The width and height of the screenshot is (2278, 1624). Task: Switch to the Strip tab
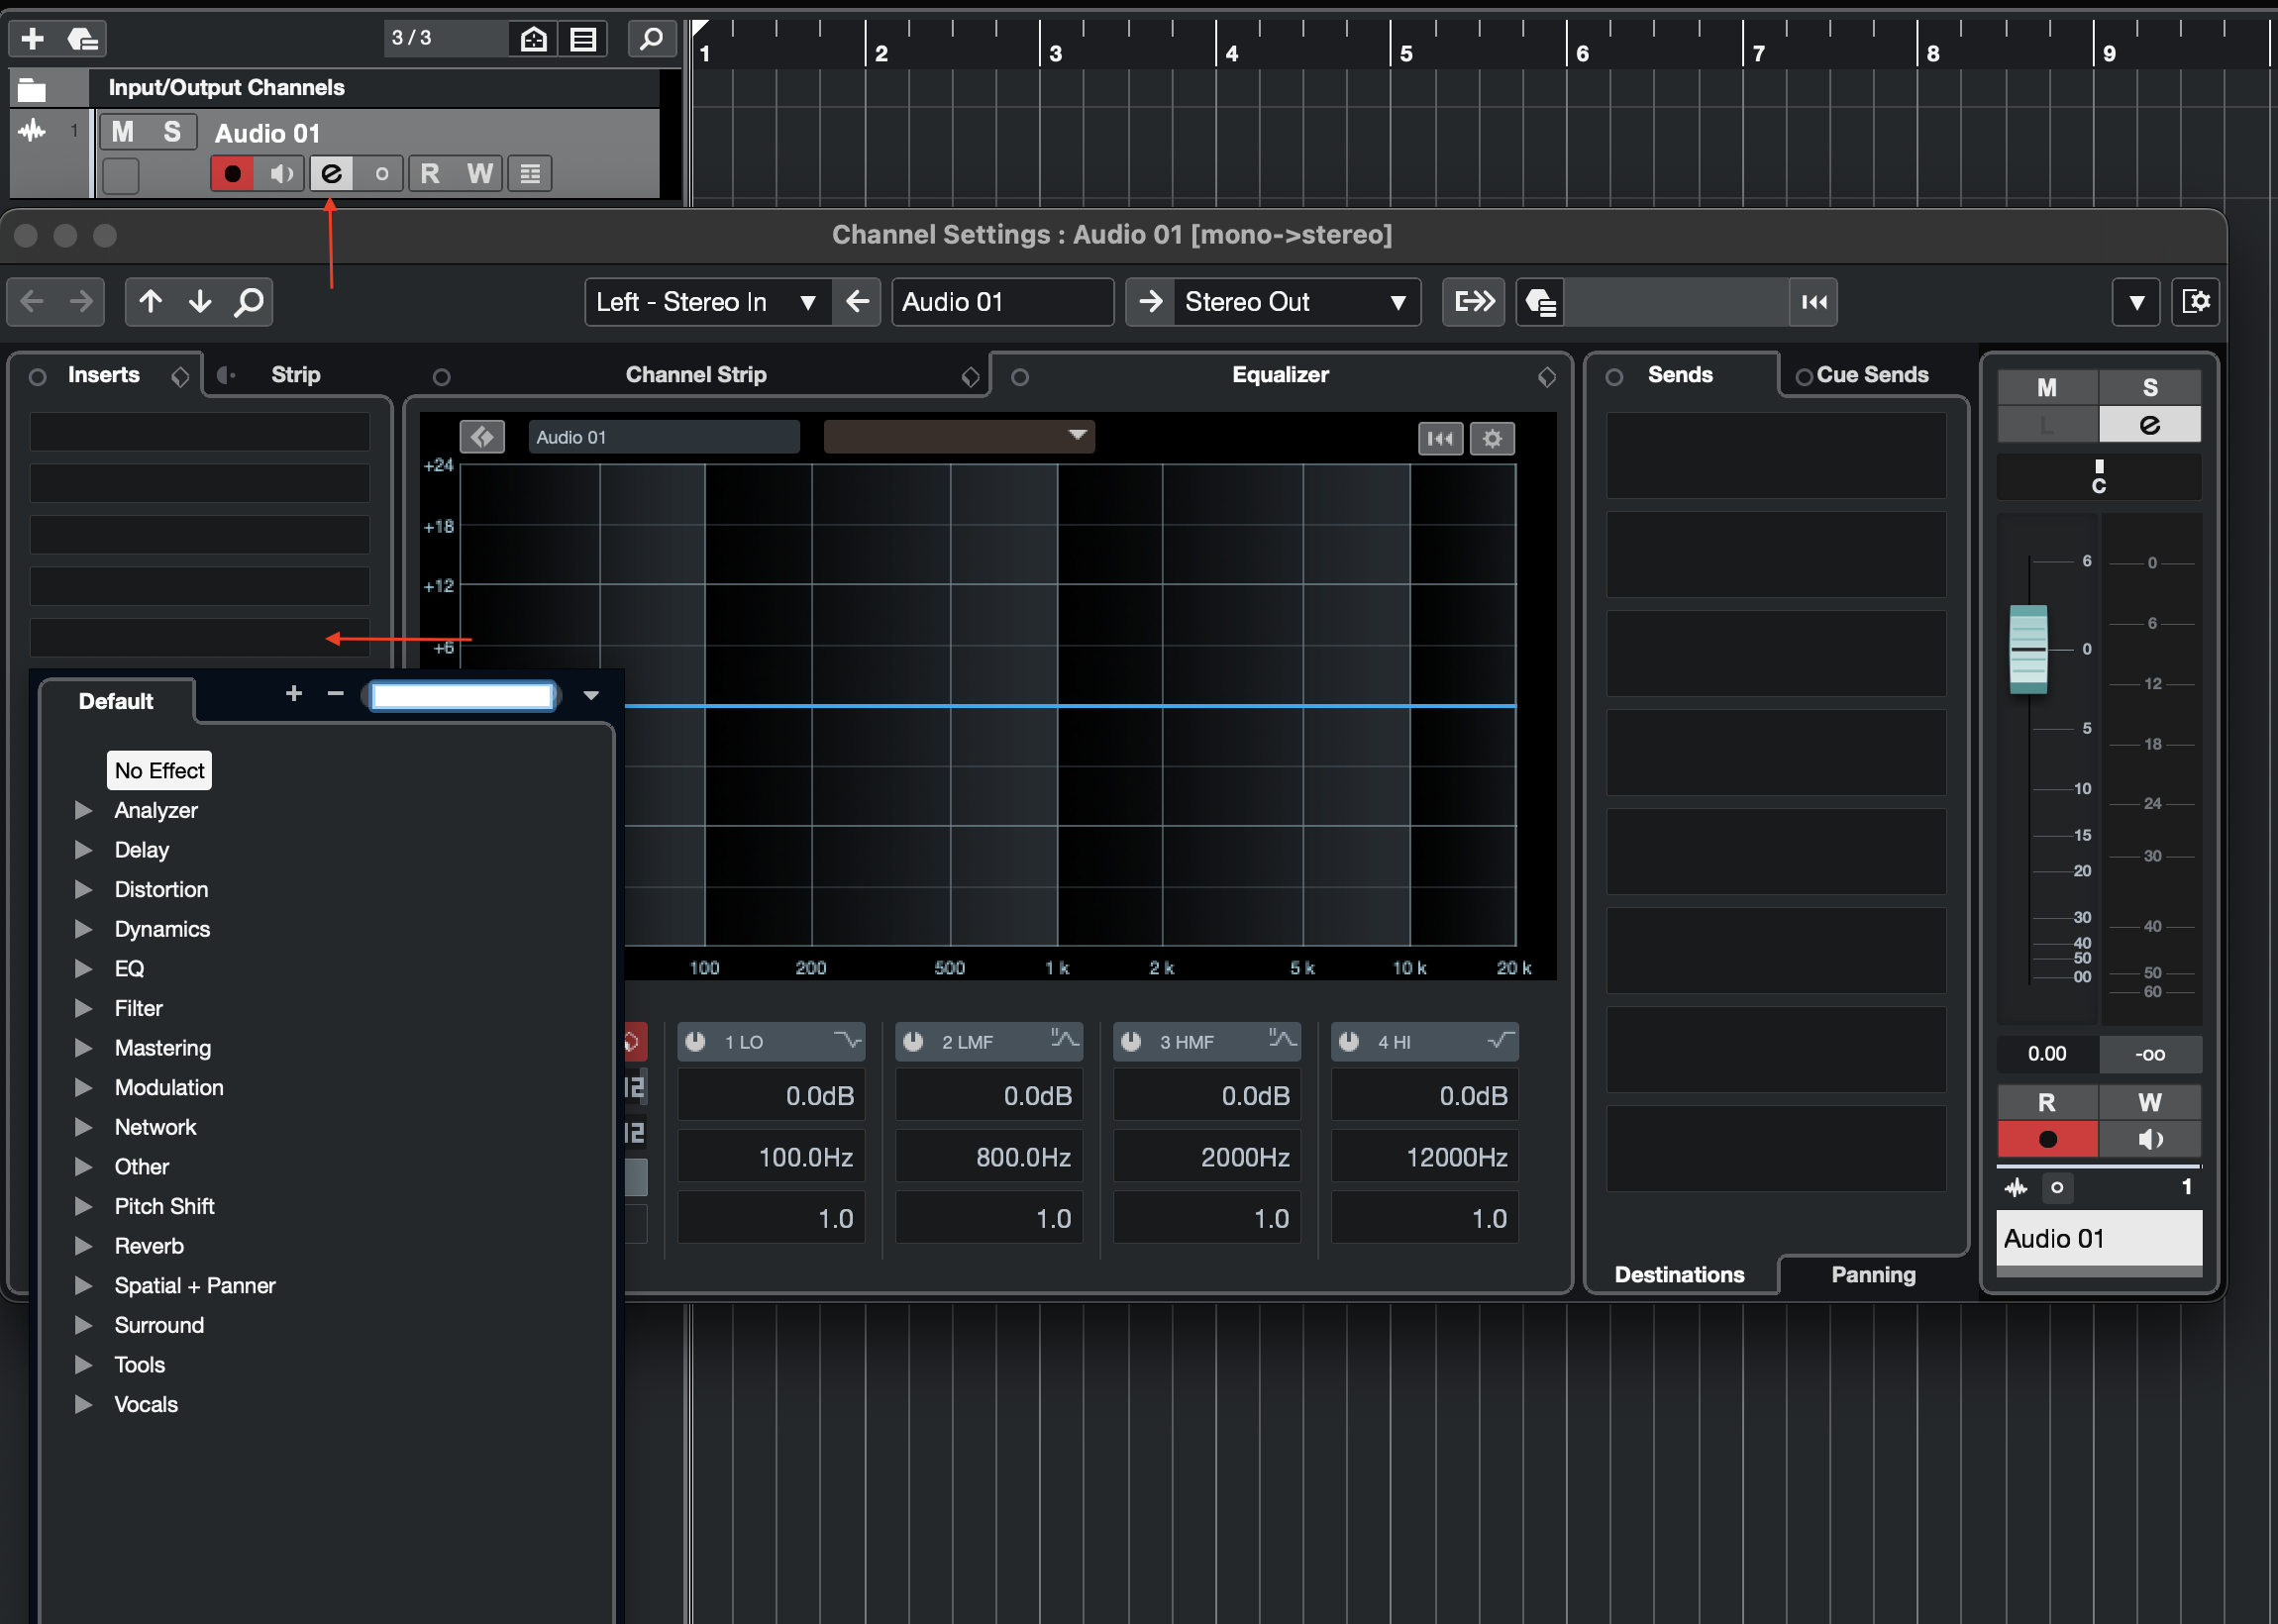point(295,375)
